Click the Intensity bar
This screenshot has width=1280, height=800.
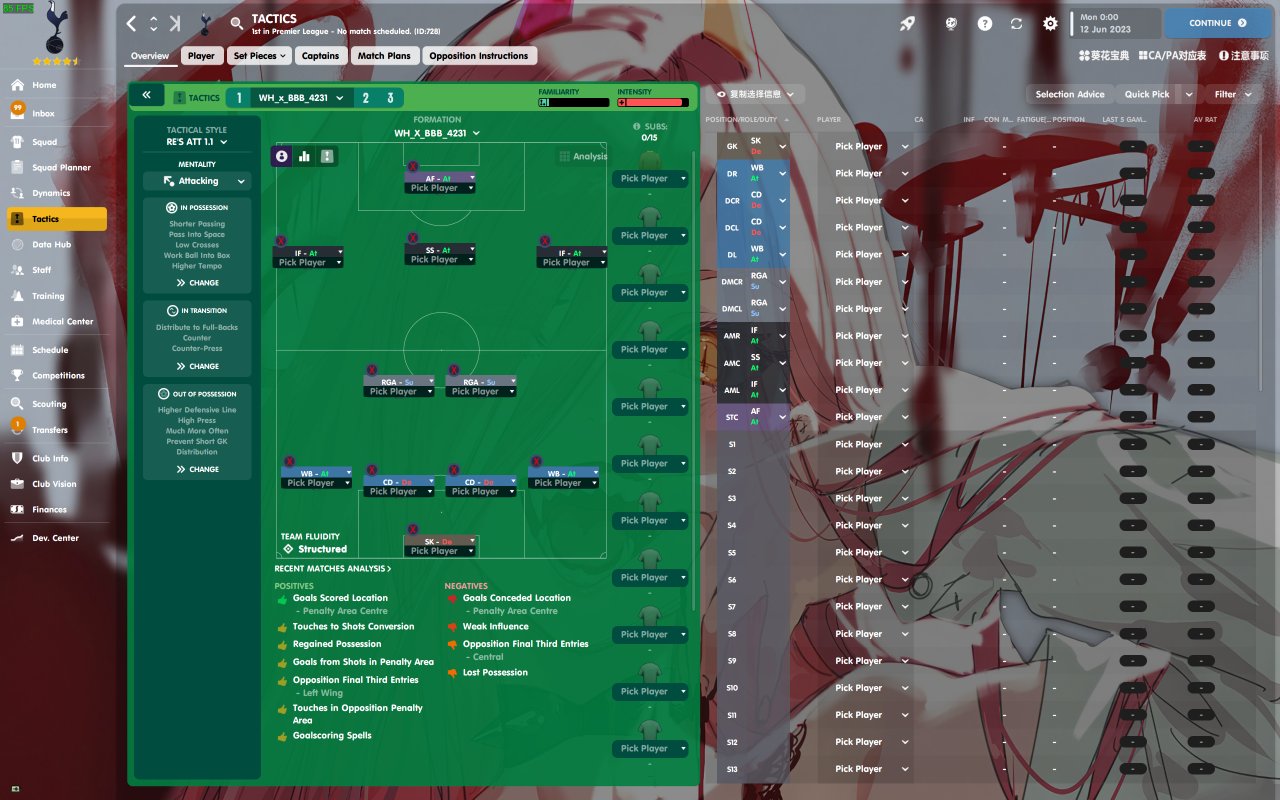(x=653, y=102)
